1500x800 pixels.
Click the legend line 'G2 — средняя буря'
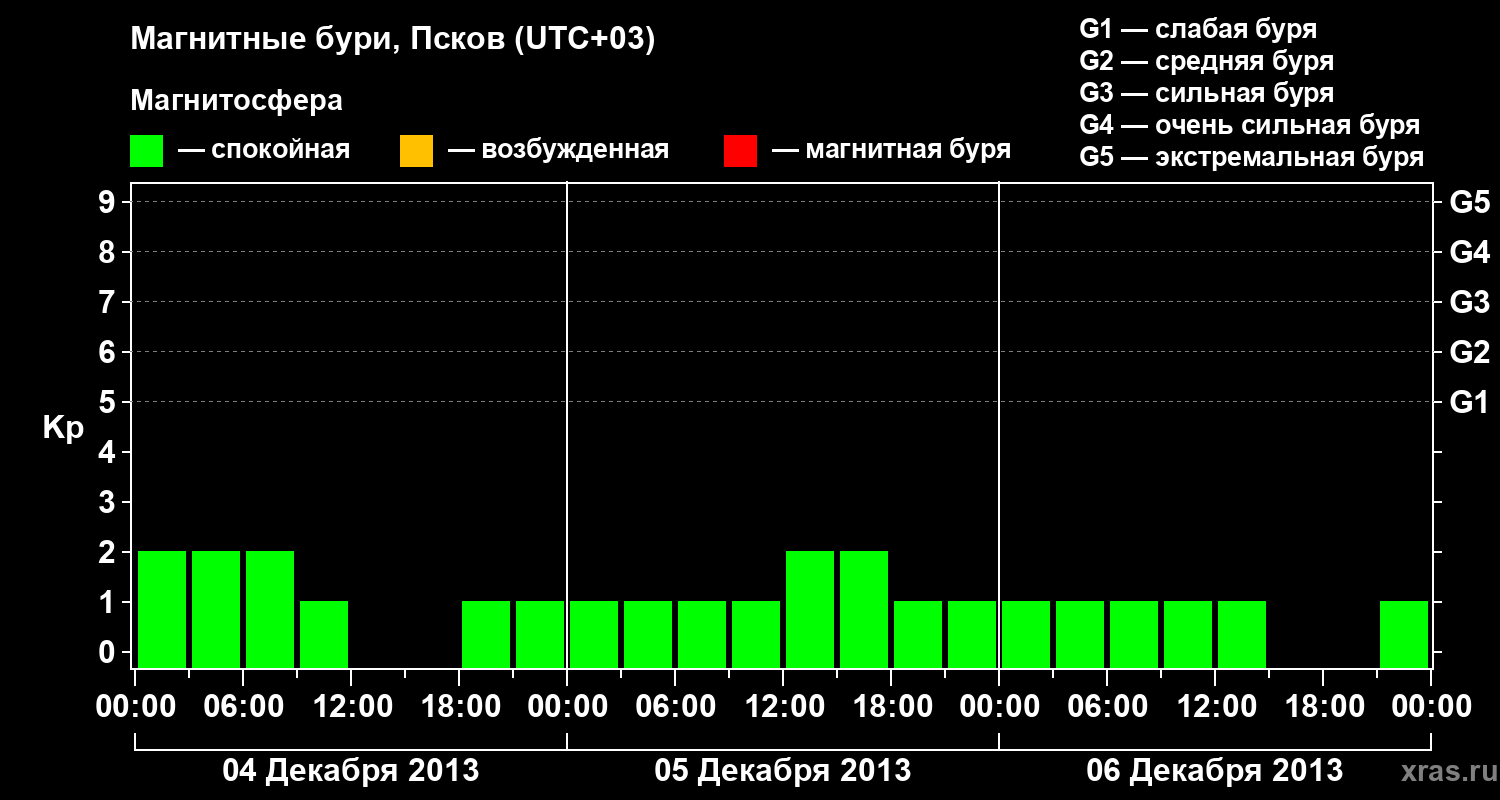coord(1207,60)
